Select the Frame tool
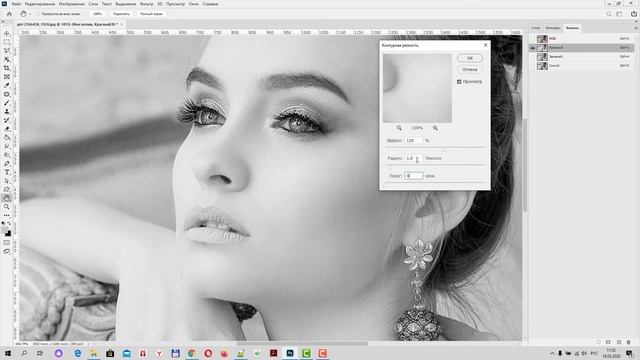The height and width of the screenshot is (360, 640). click(x=7, y=77)
